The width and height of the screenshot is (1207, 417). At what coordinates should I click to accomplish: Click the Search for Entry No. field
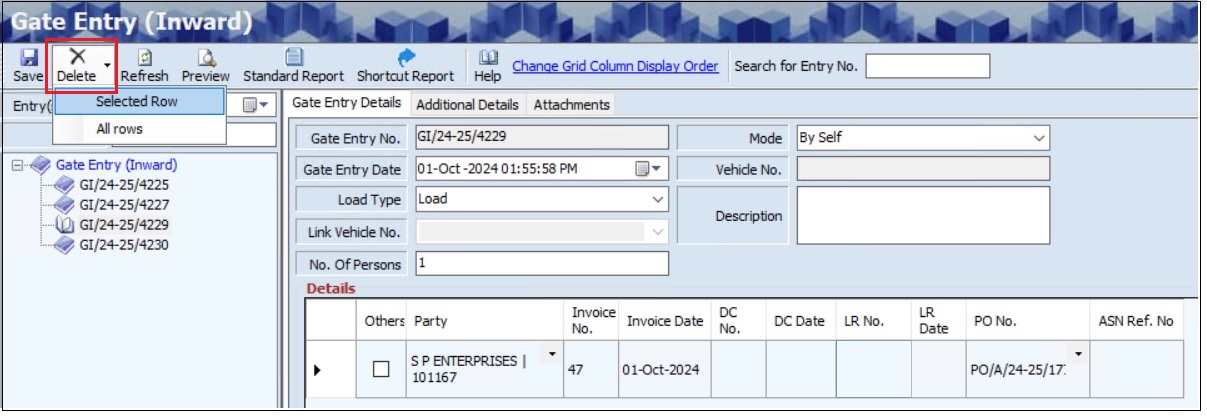(927, 67)
